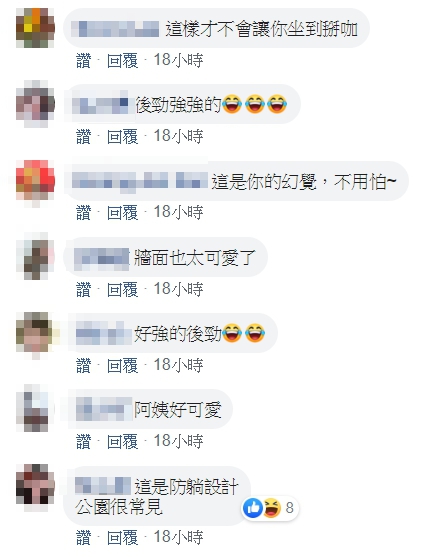Open red avatar beside 這是你的幻覺 comment
Viewport: 440px width, 557px height.
click(x=36, y=180)
